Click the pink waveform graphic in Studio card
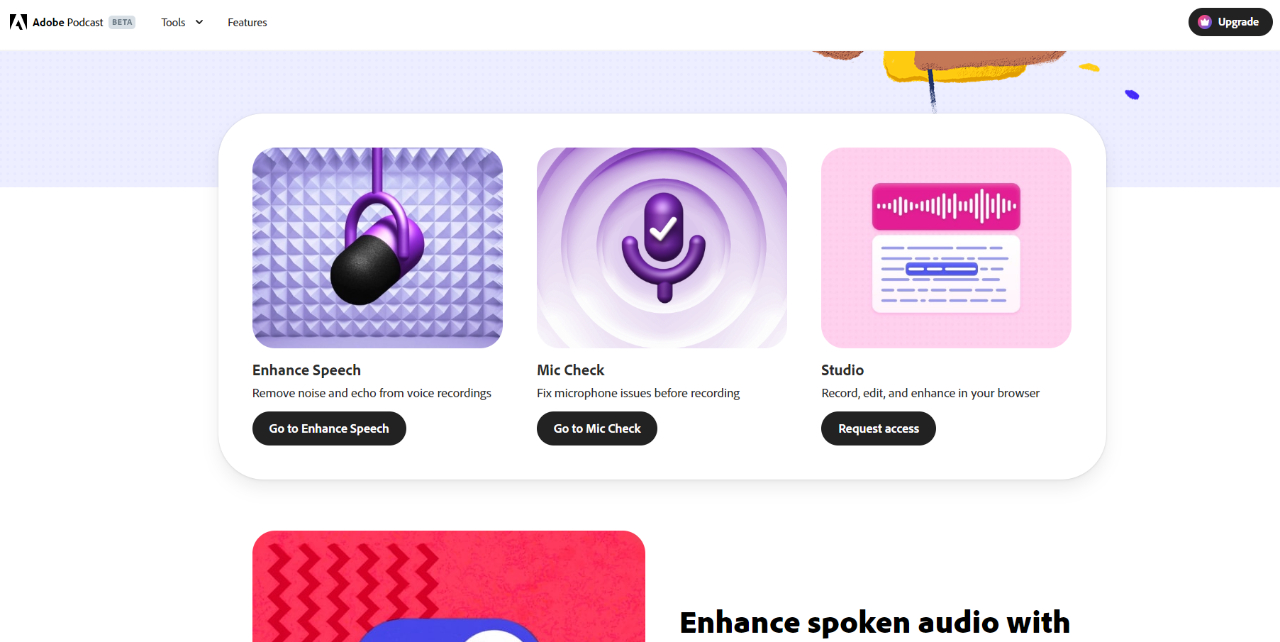Screen dimensions: 1280x642 point(946,206)
